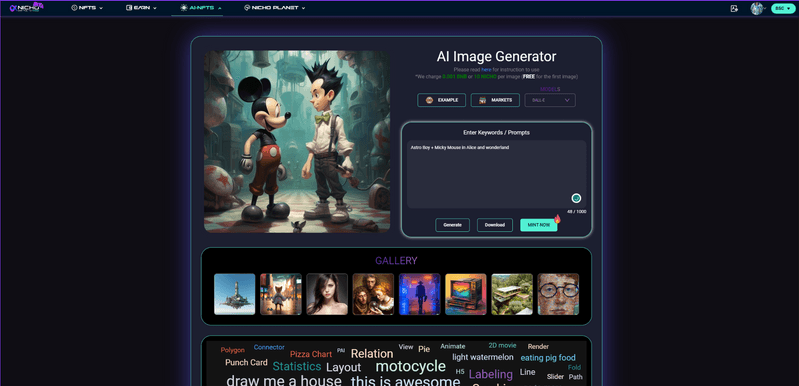Open the user profile avatar menu
The height and width of the screenshot is (386, 799).
coord(757,8)
